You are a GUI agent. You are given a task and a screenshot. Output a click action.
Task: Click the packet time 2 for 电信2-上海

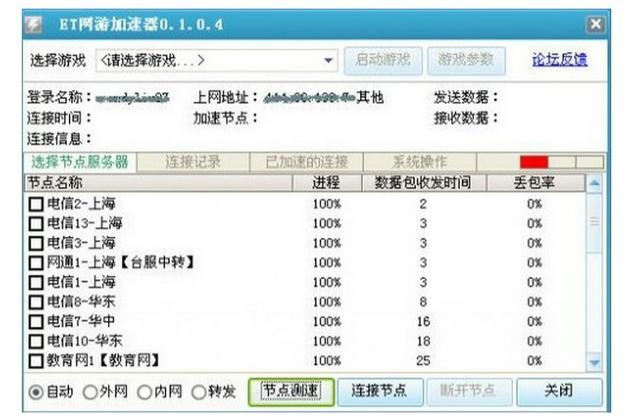coord(423,204)
